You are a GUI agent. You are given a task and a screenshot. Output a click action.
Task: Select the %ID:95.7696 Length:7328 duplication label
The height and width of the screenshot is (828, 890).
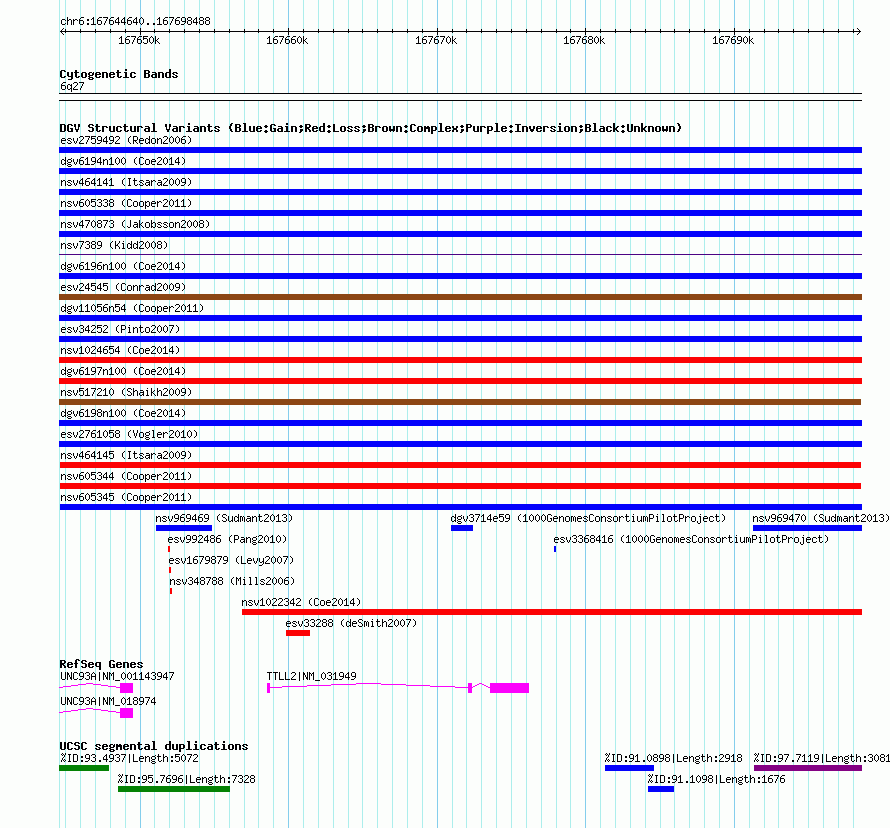click(x=187, y=779)
